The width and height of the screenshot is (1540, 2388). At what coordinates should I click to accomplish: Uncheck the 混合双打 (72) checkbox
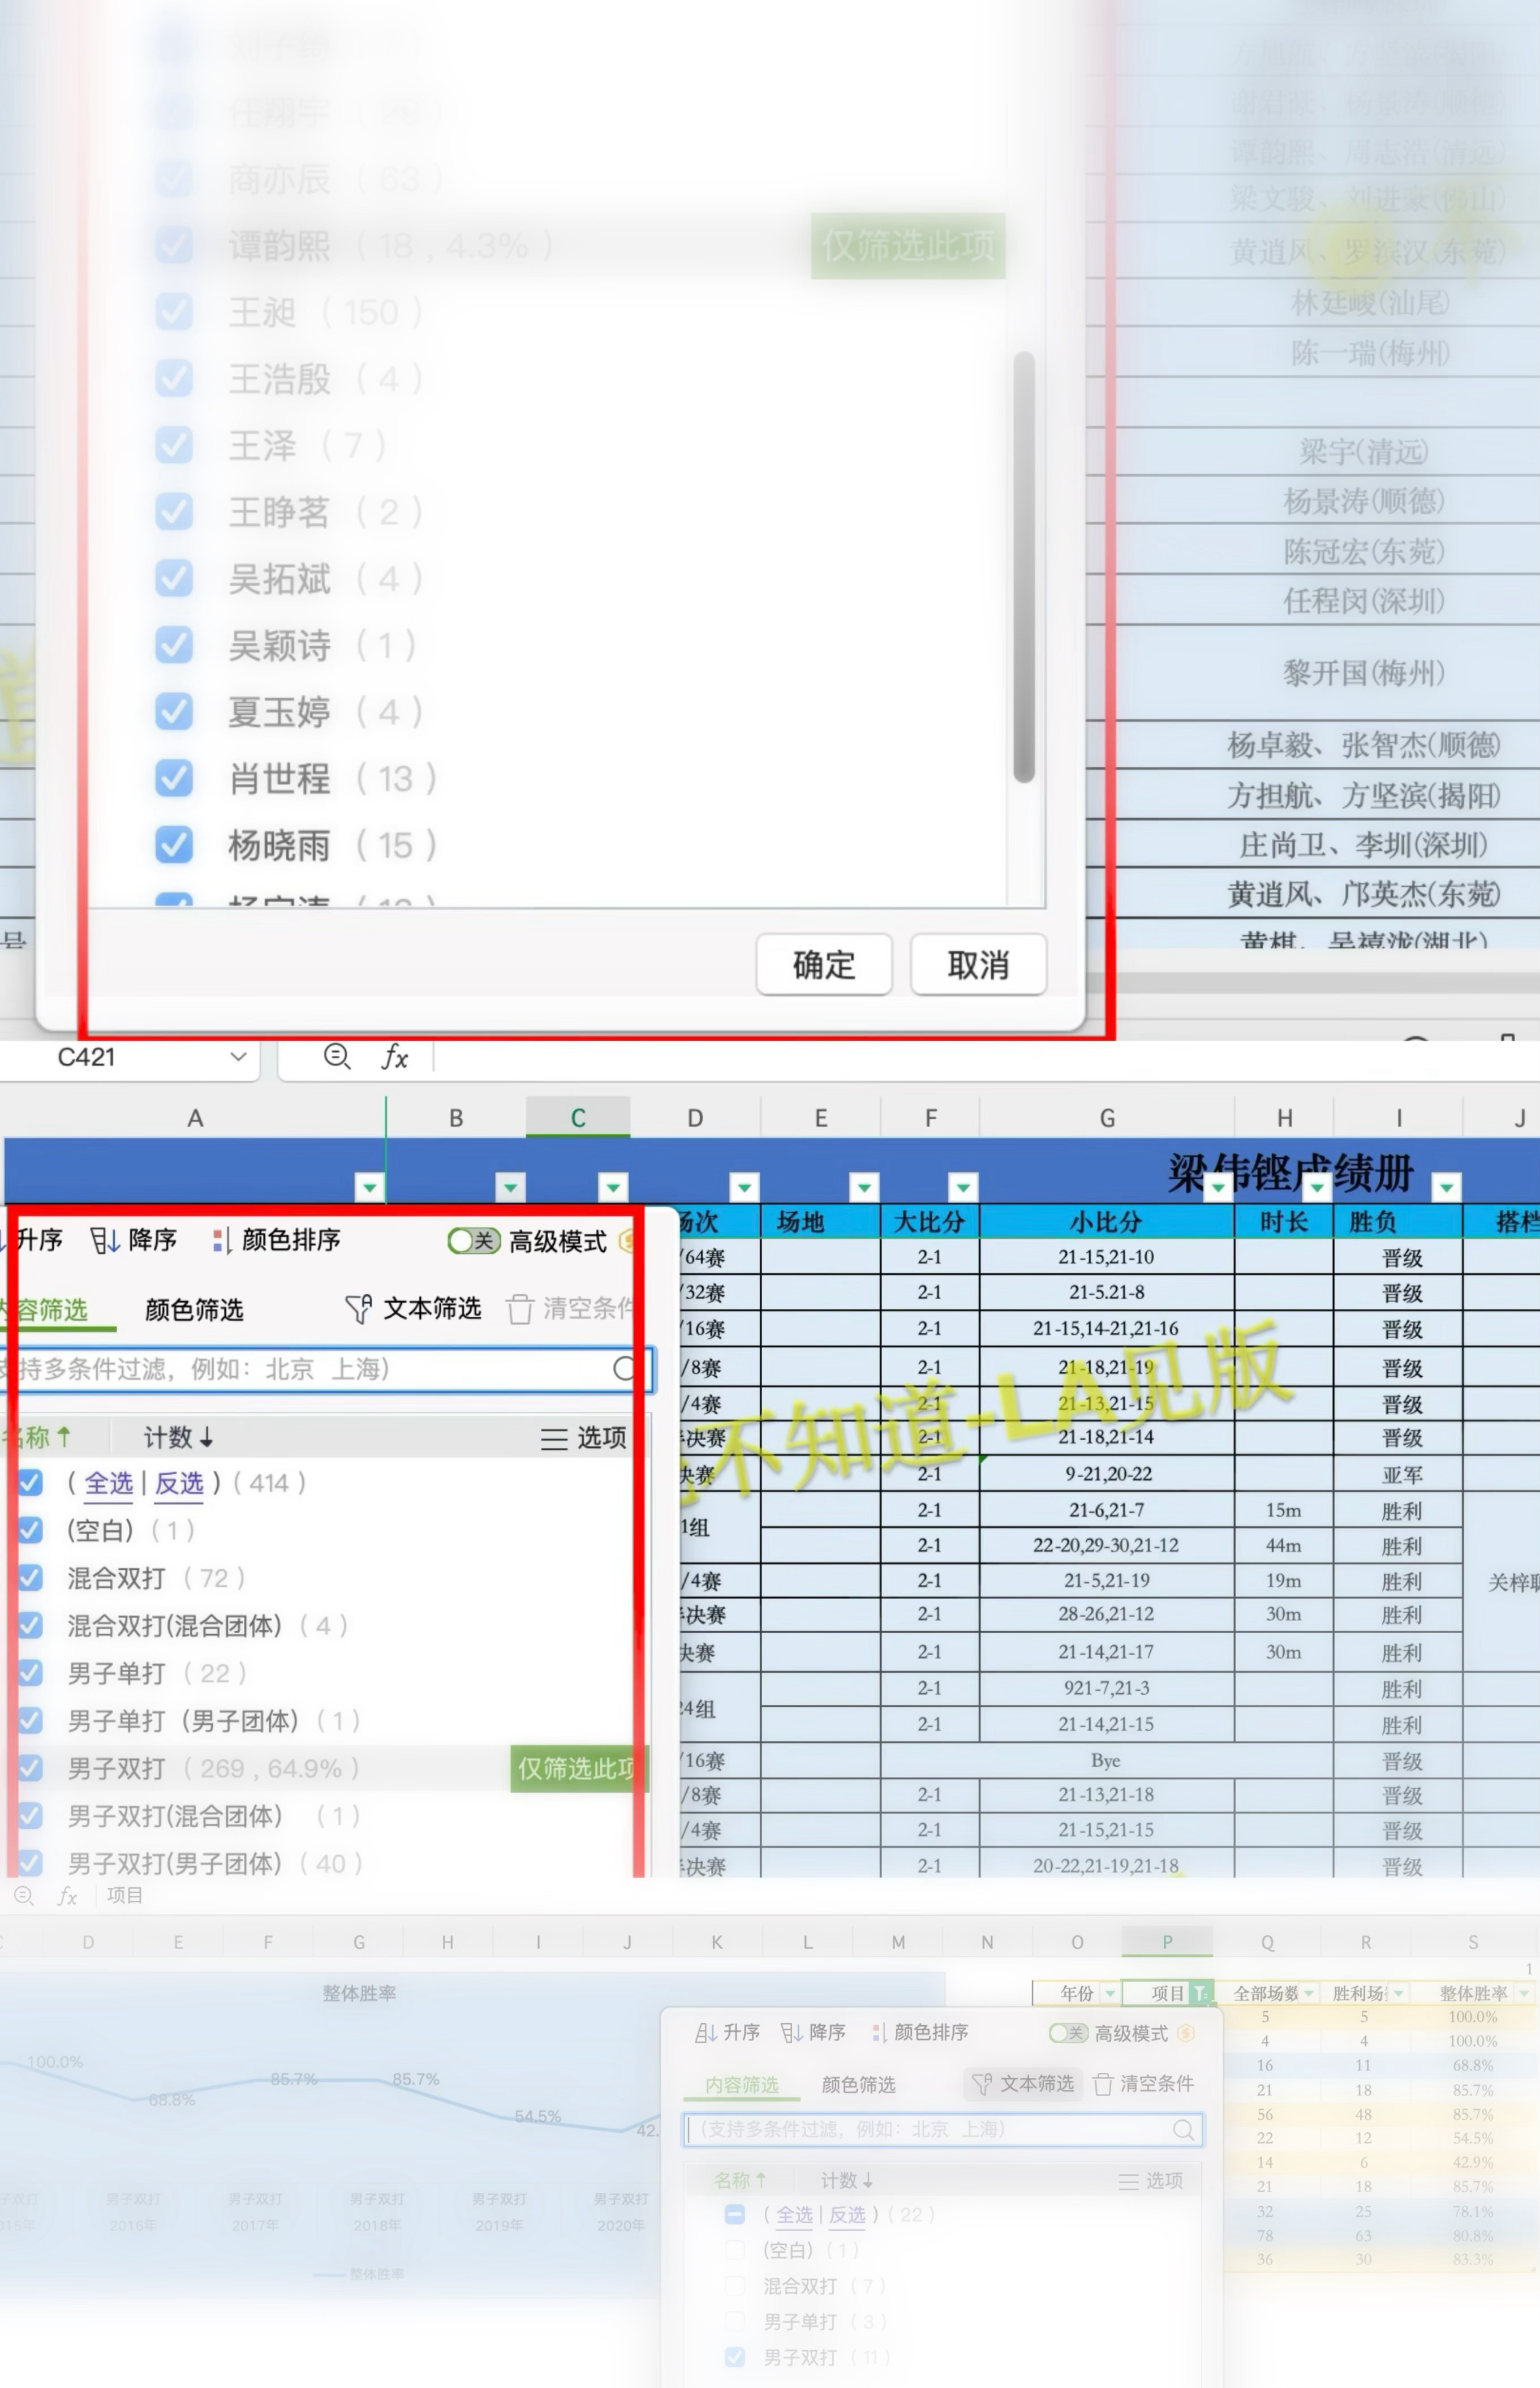31,1577
